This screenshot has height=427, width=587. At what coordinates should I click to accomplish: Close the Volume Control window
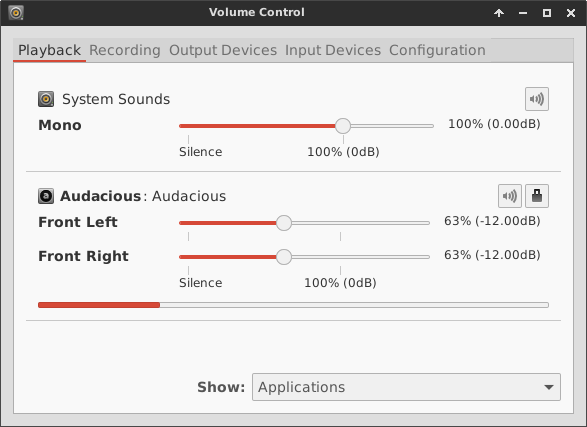571,13
